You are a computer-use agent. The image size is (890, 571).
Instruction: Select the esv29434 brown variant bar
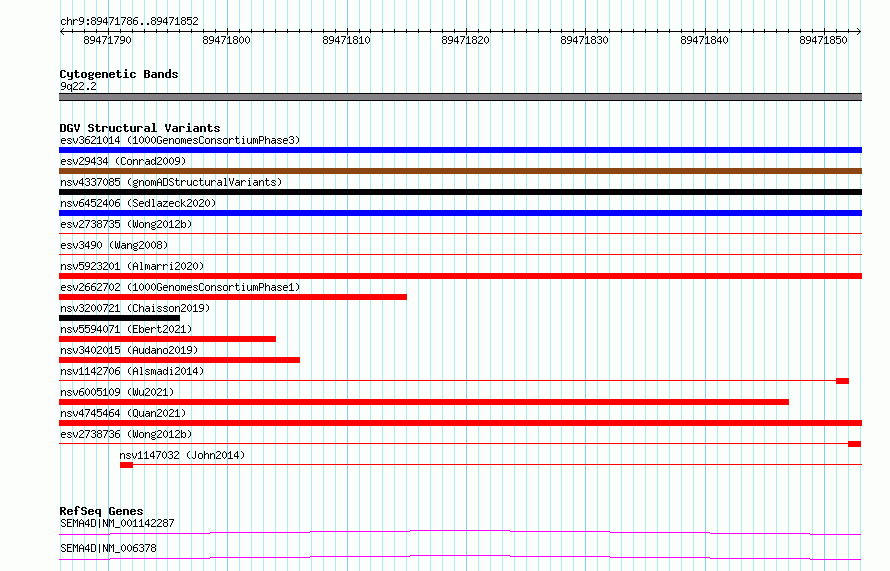pyautogui.click(x=460, y=171)
